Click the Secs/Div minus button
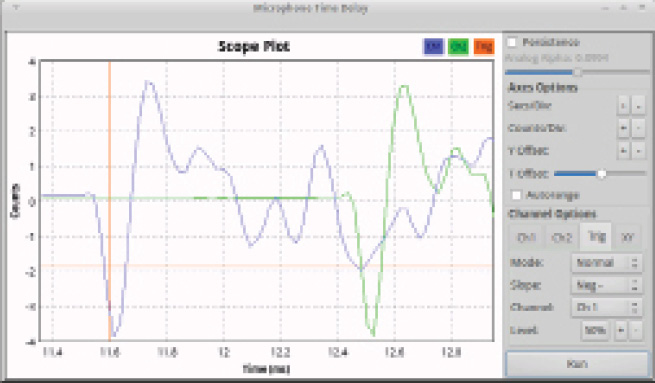 point(638,106)
